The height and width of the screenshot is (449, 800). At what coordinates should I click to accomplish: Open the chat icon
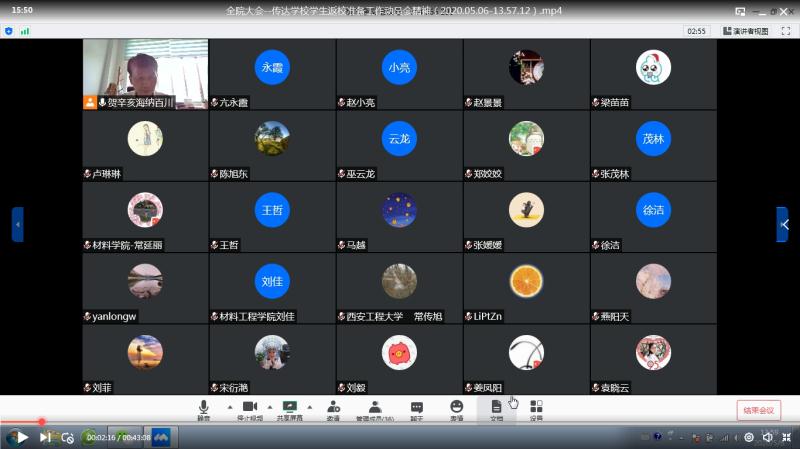417,409
